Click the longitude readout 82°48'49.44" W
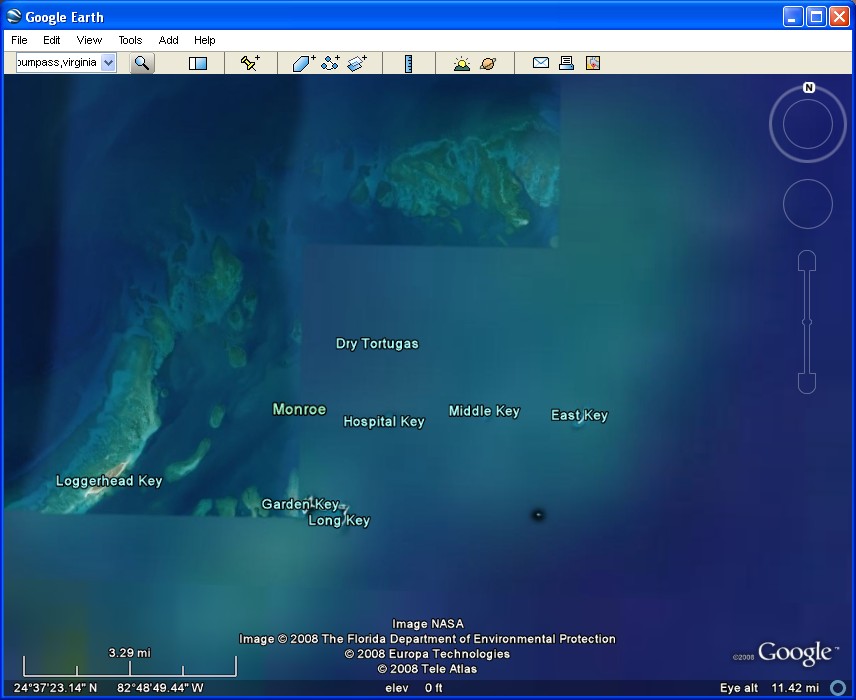The height and width of the screenshot is (700, 856). pyautogui.click(x=160, y=688)
